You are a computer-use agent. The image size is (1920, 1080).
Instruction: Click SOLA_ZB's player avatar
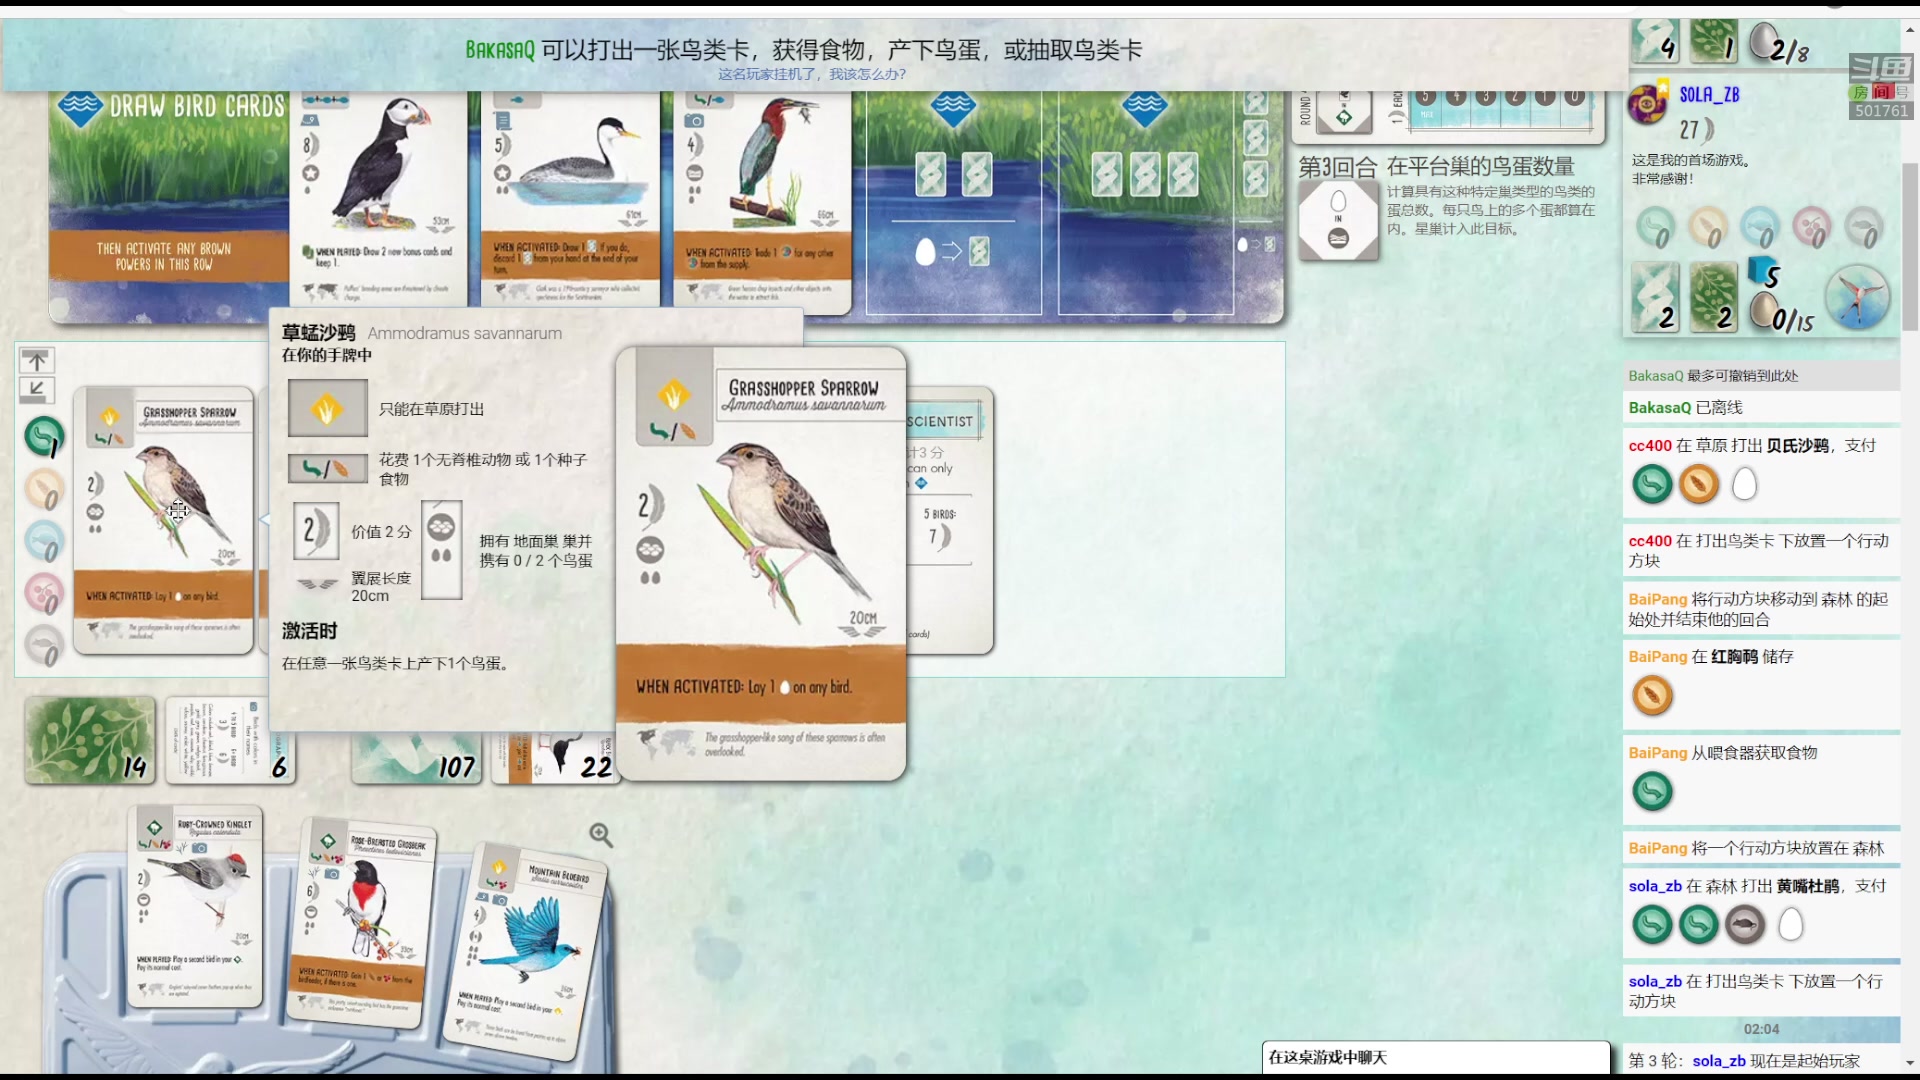pyautogui.click(x=1647, y=103)
